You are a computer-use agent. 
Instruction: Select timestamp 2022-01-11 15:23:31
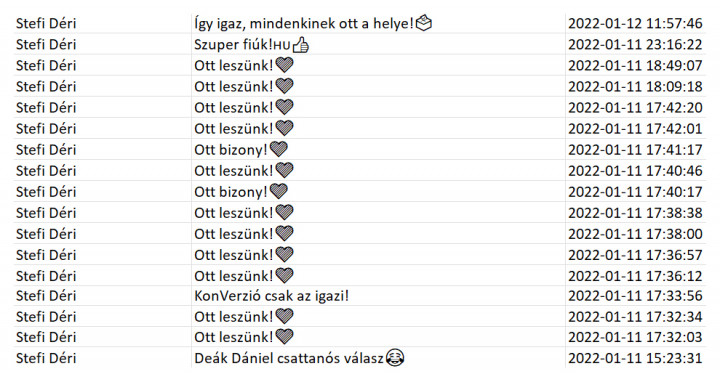pos(635,358)
